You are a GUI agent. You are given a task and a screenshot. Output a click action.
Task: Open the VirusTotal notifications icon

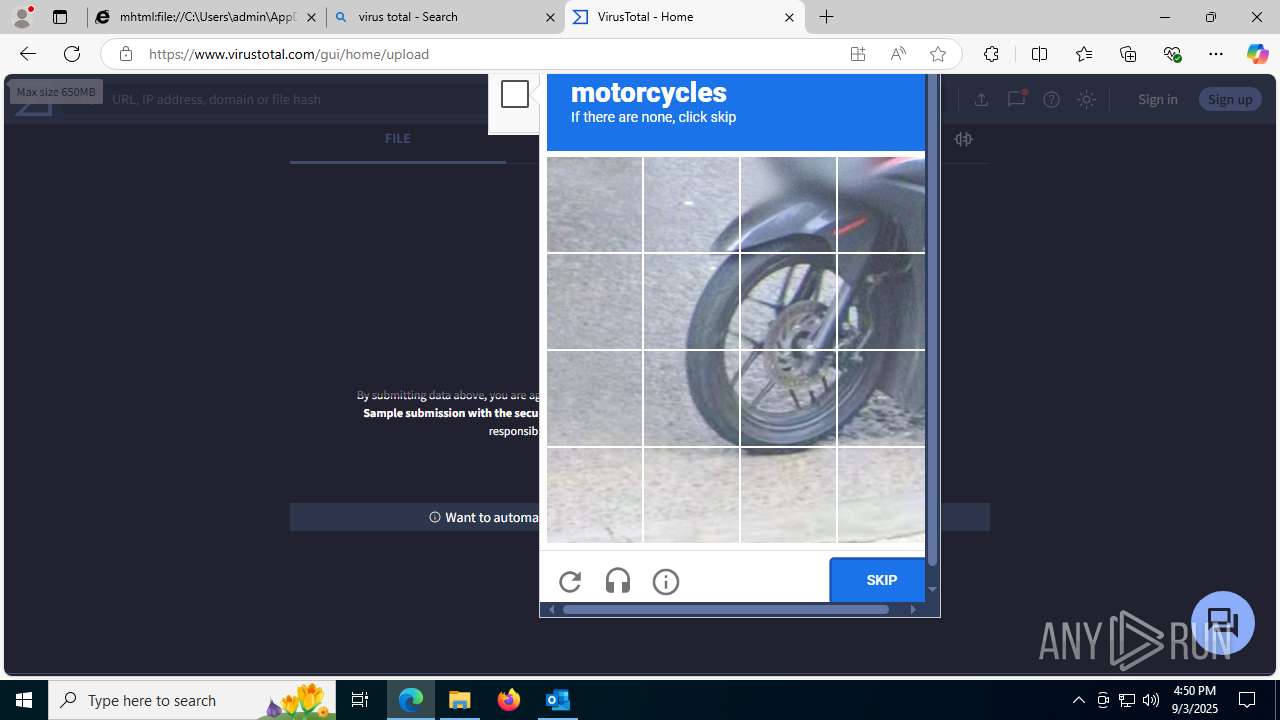coord(1016,98)
